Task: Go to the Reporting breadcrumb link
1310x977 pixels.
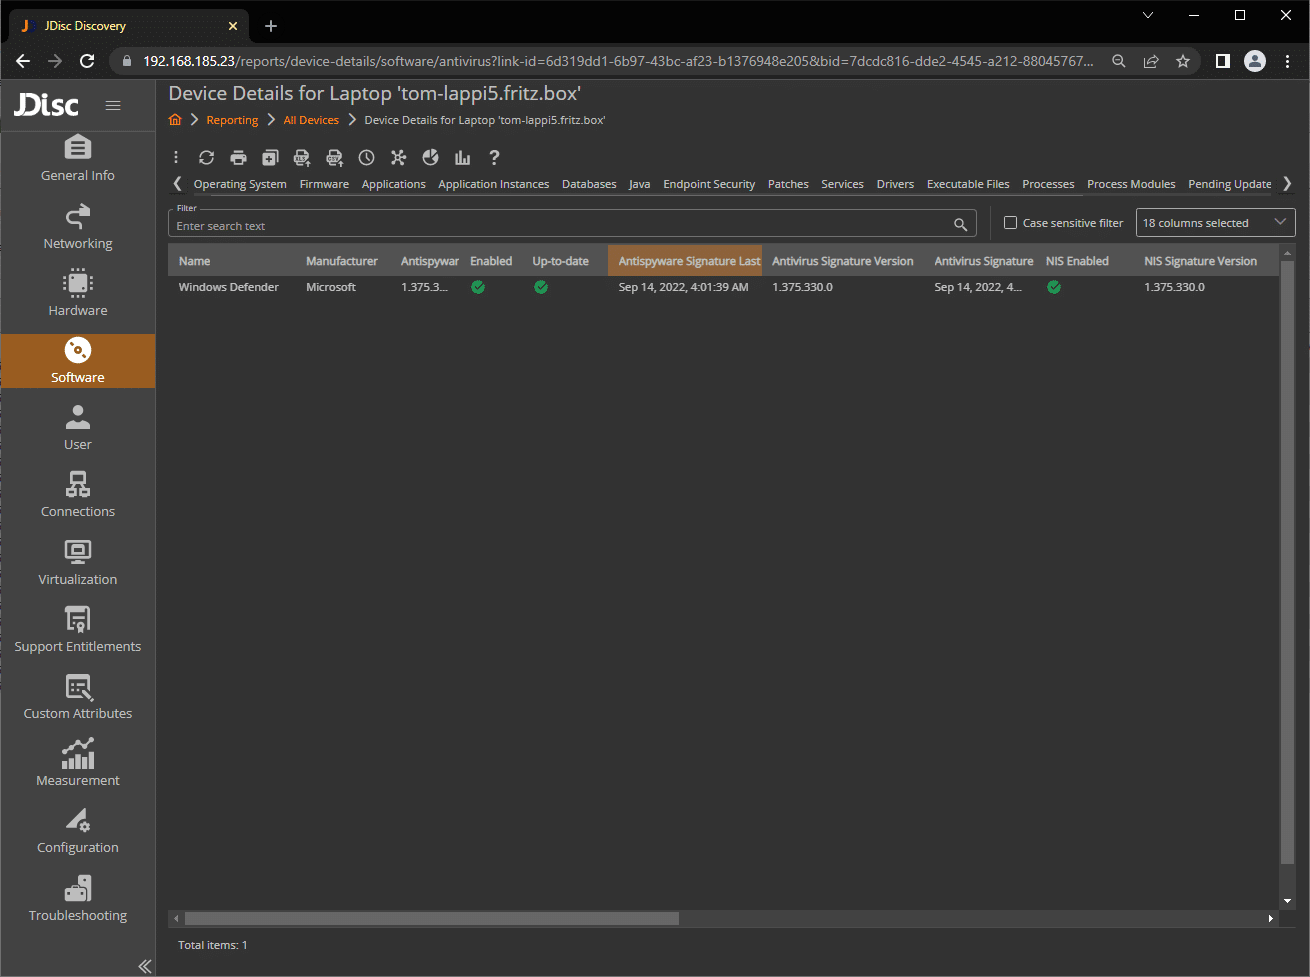Action: [x=232, y=120]
